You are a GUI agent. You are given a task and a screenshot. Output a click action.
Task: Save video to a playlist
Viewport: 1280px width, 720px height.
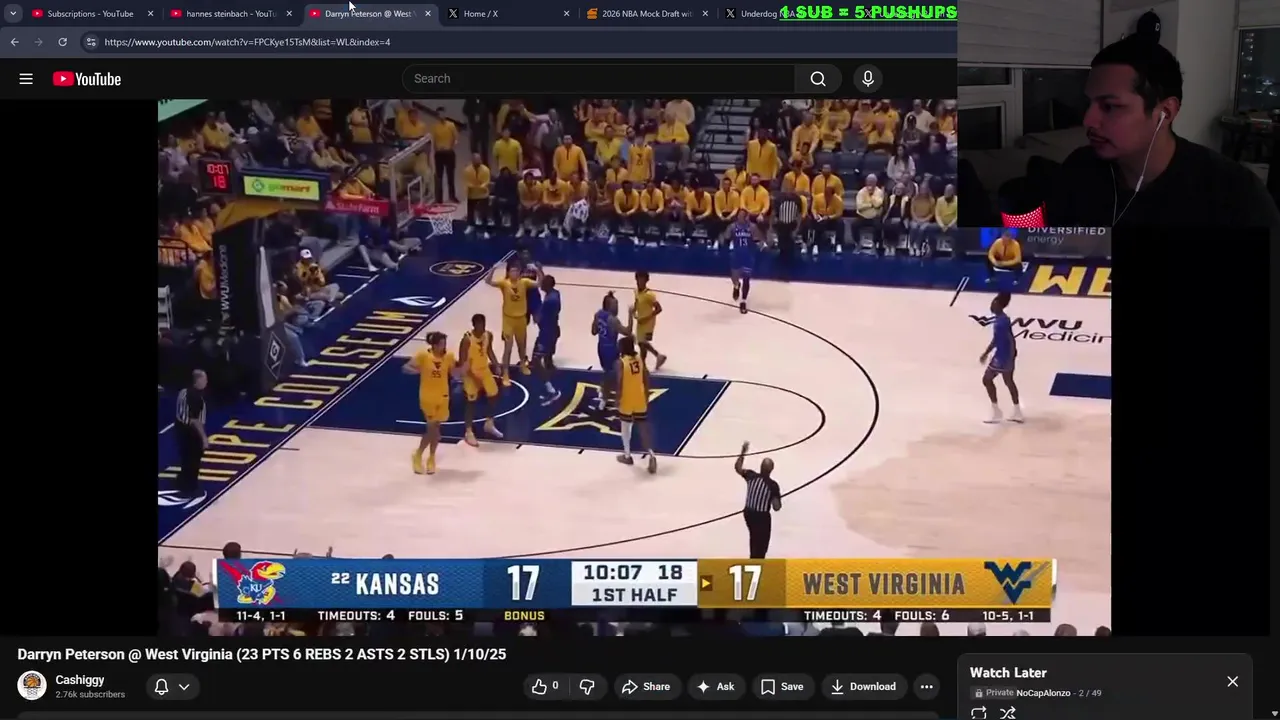point(782,686)
